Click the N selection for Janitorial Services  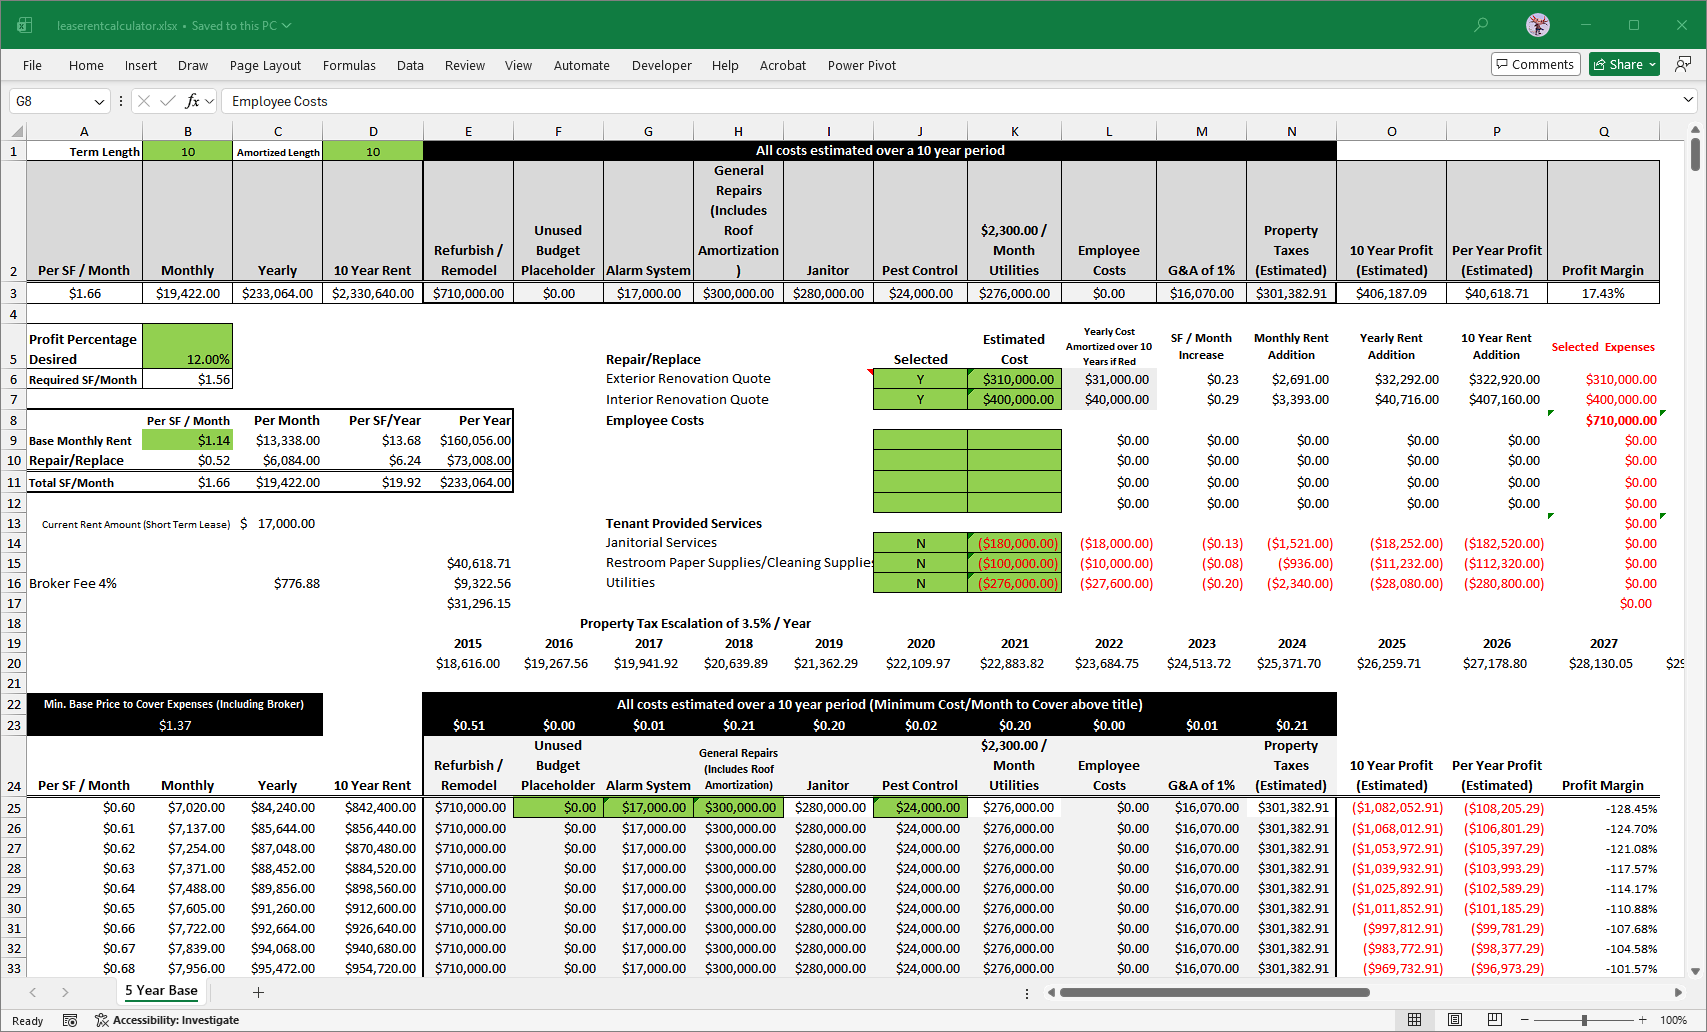tap(920, 543)
